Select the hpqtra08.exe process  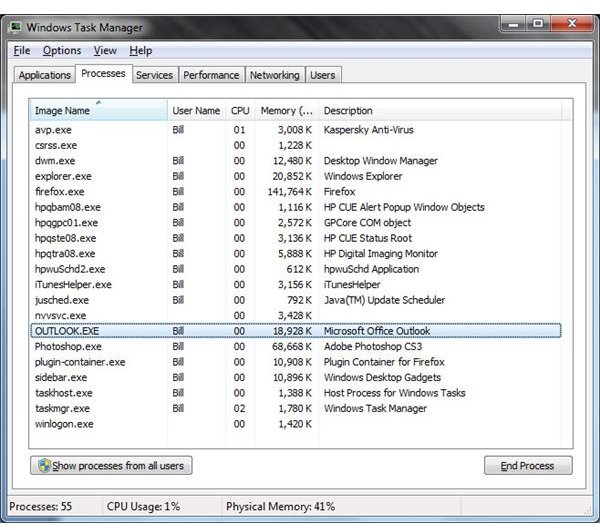tap(295, 254)
